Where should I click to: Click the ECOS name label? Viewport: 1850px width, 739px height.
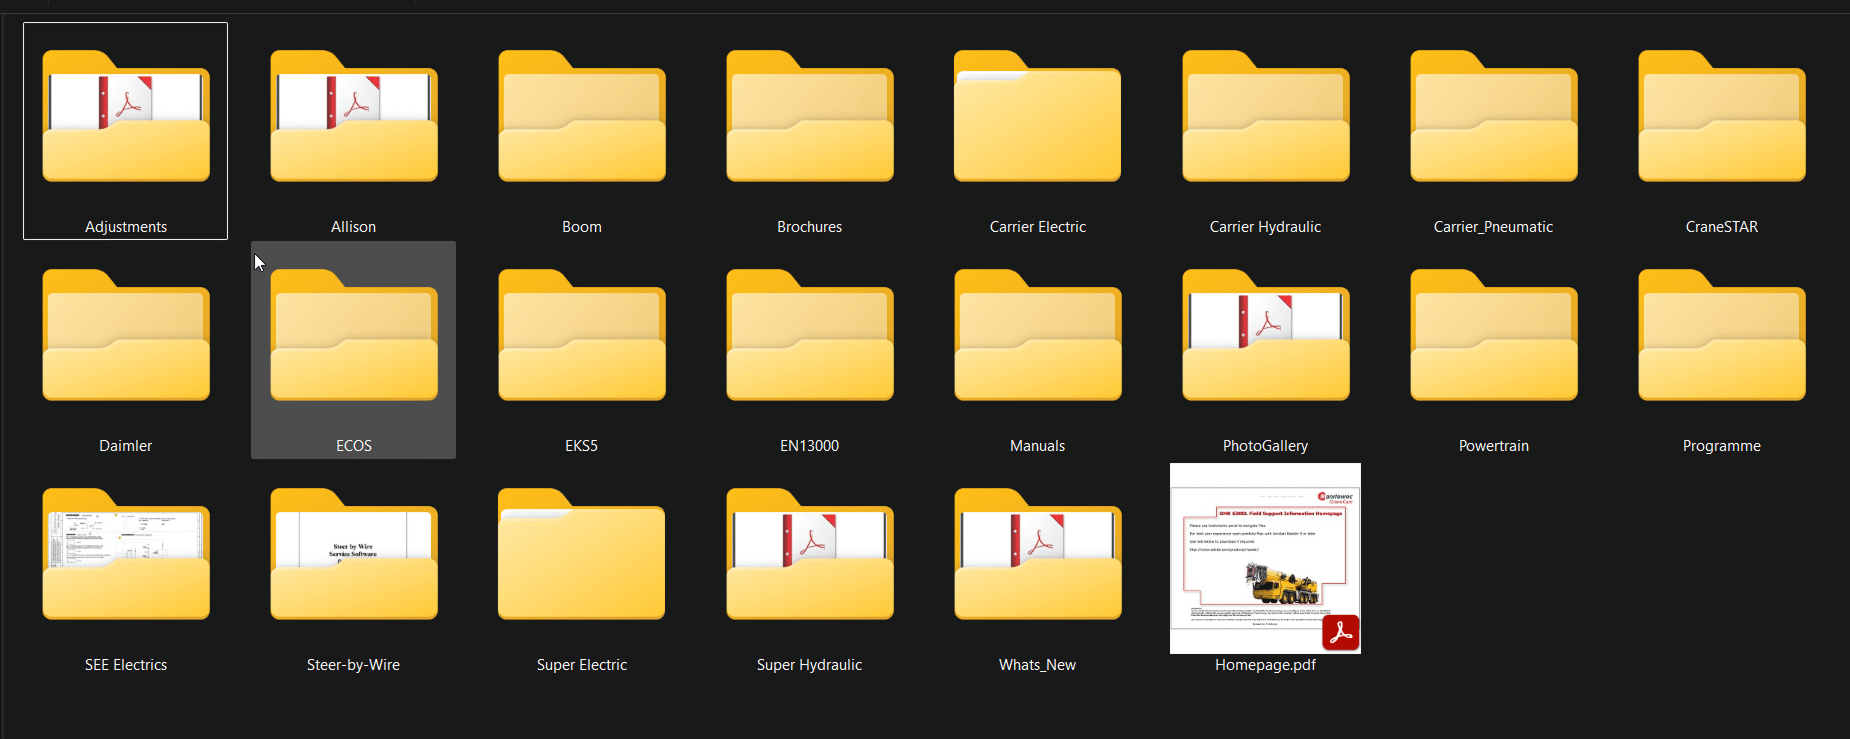coord(354,446)
